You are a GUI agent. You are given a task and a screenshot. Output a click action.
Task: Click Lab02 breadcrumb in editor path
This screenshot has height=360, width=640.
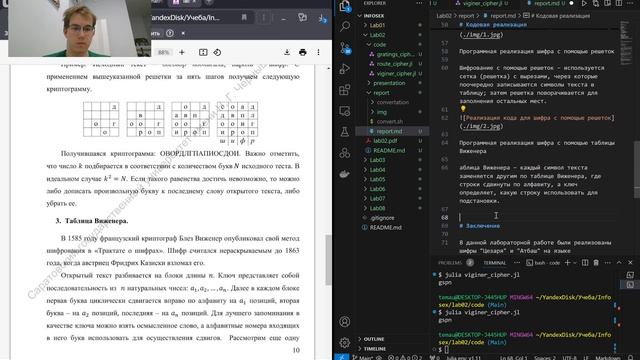pos(444,16)
